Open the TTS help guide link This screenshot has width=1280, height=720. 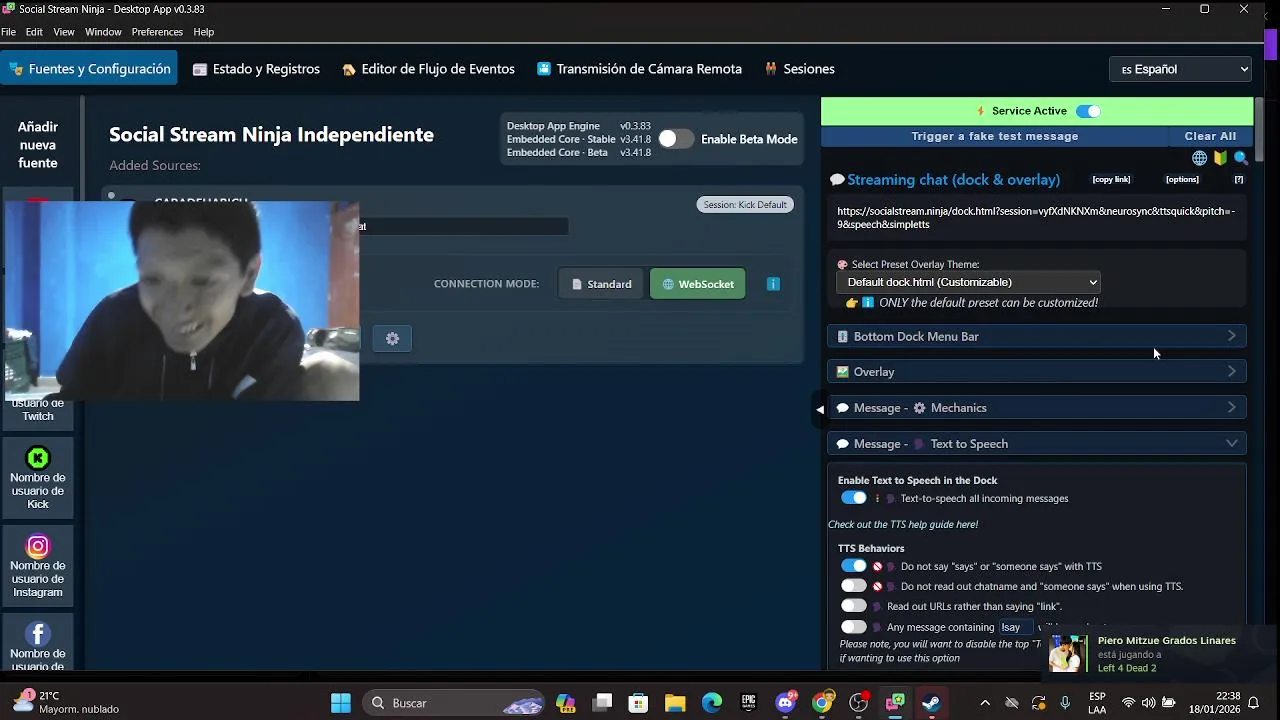(902, 524)
